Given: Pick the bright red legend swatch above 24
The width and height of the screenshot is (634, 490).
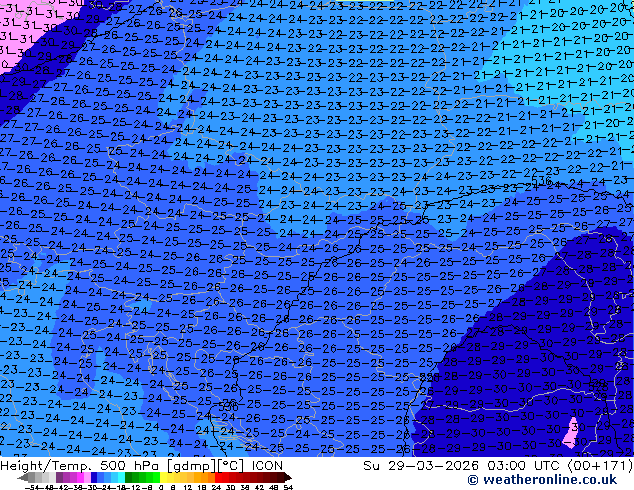Looking at the screenshot, I should [218, 478].
